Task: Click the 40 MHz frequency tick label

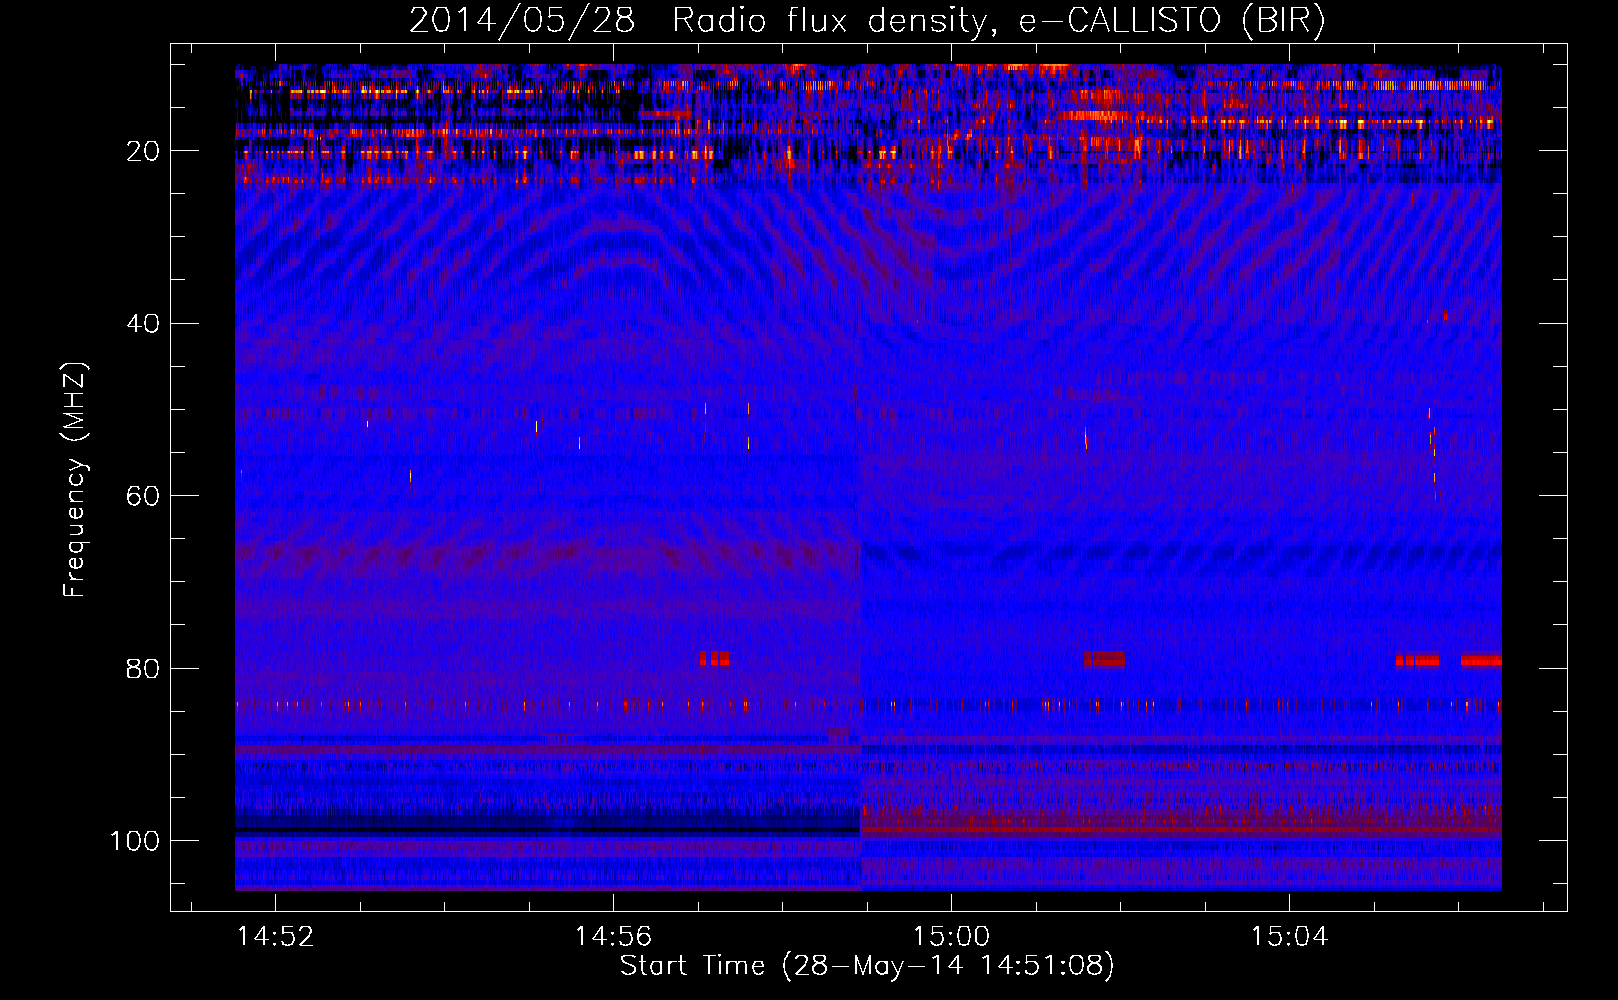Action: (143, 323)
